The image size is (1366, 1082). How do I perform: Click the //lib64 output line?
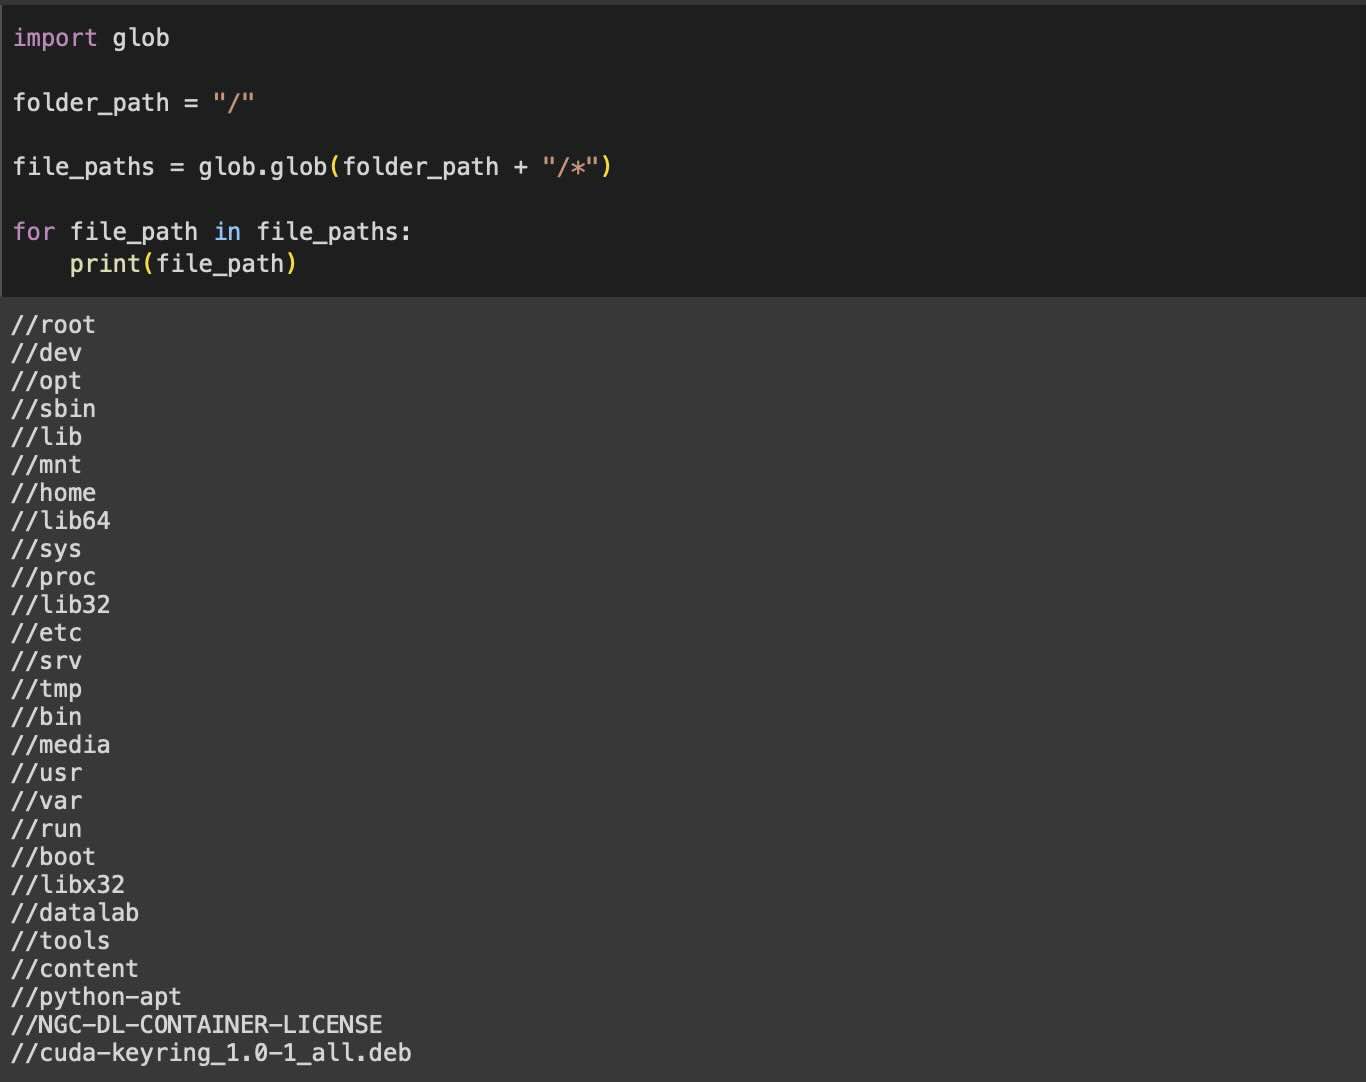tap(59, 520)
